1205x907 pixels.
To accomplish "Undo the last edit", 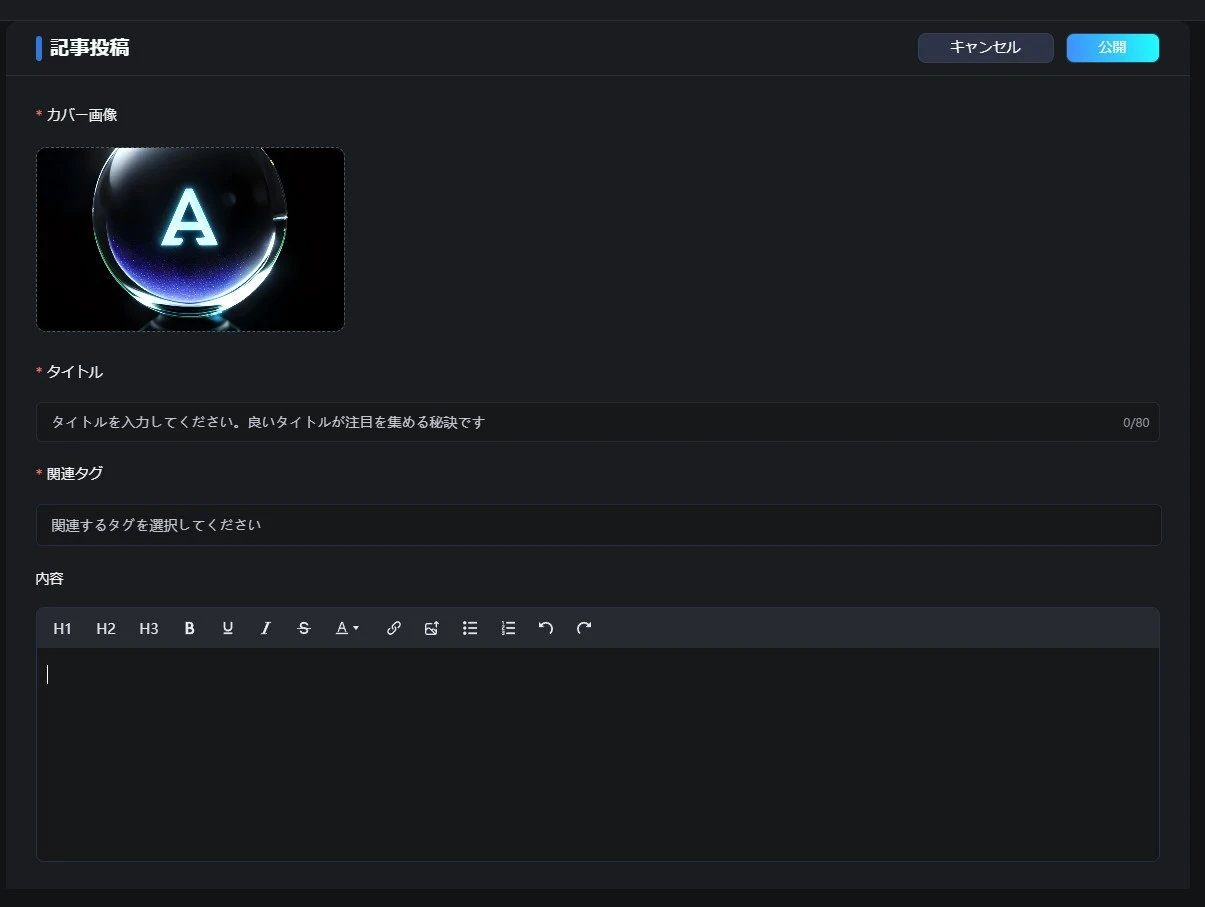I will coord(546,628).
